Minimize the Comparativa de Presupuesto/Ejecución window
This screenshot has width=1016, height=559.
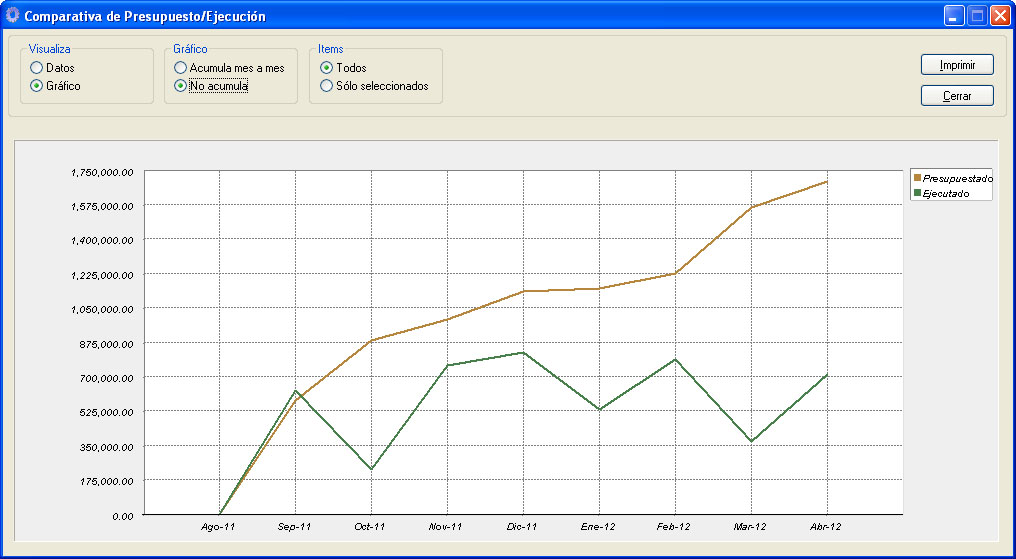pos(954,16)
